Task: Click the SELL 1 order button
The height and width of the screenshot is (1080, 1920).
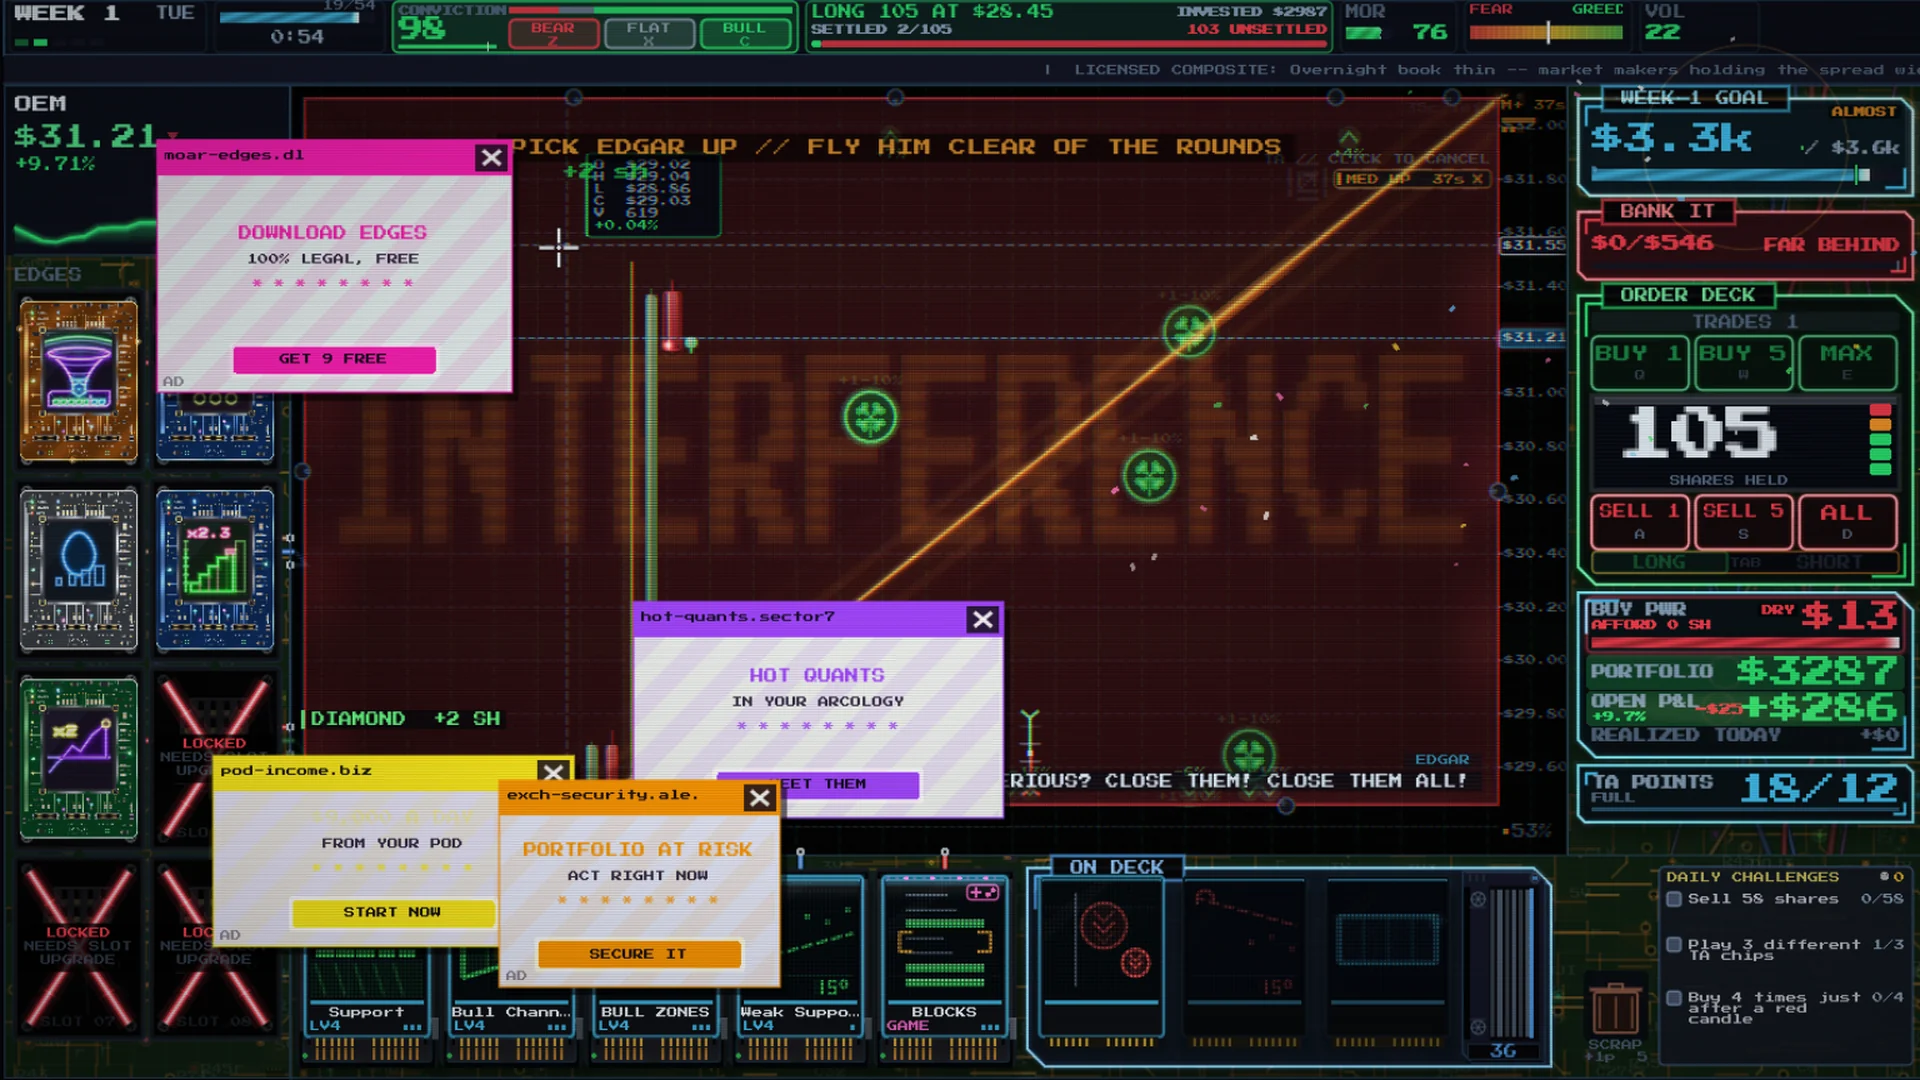Action: tap(1639, 521)
